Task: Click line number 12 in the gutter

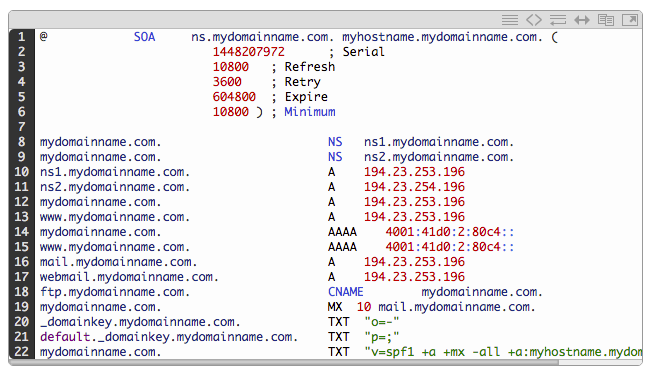Action: pos(22,202)
